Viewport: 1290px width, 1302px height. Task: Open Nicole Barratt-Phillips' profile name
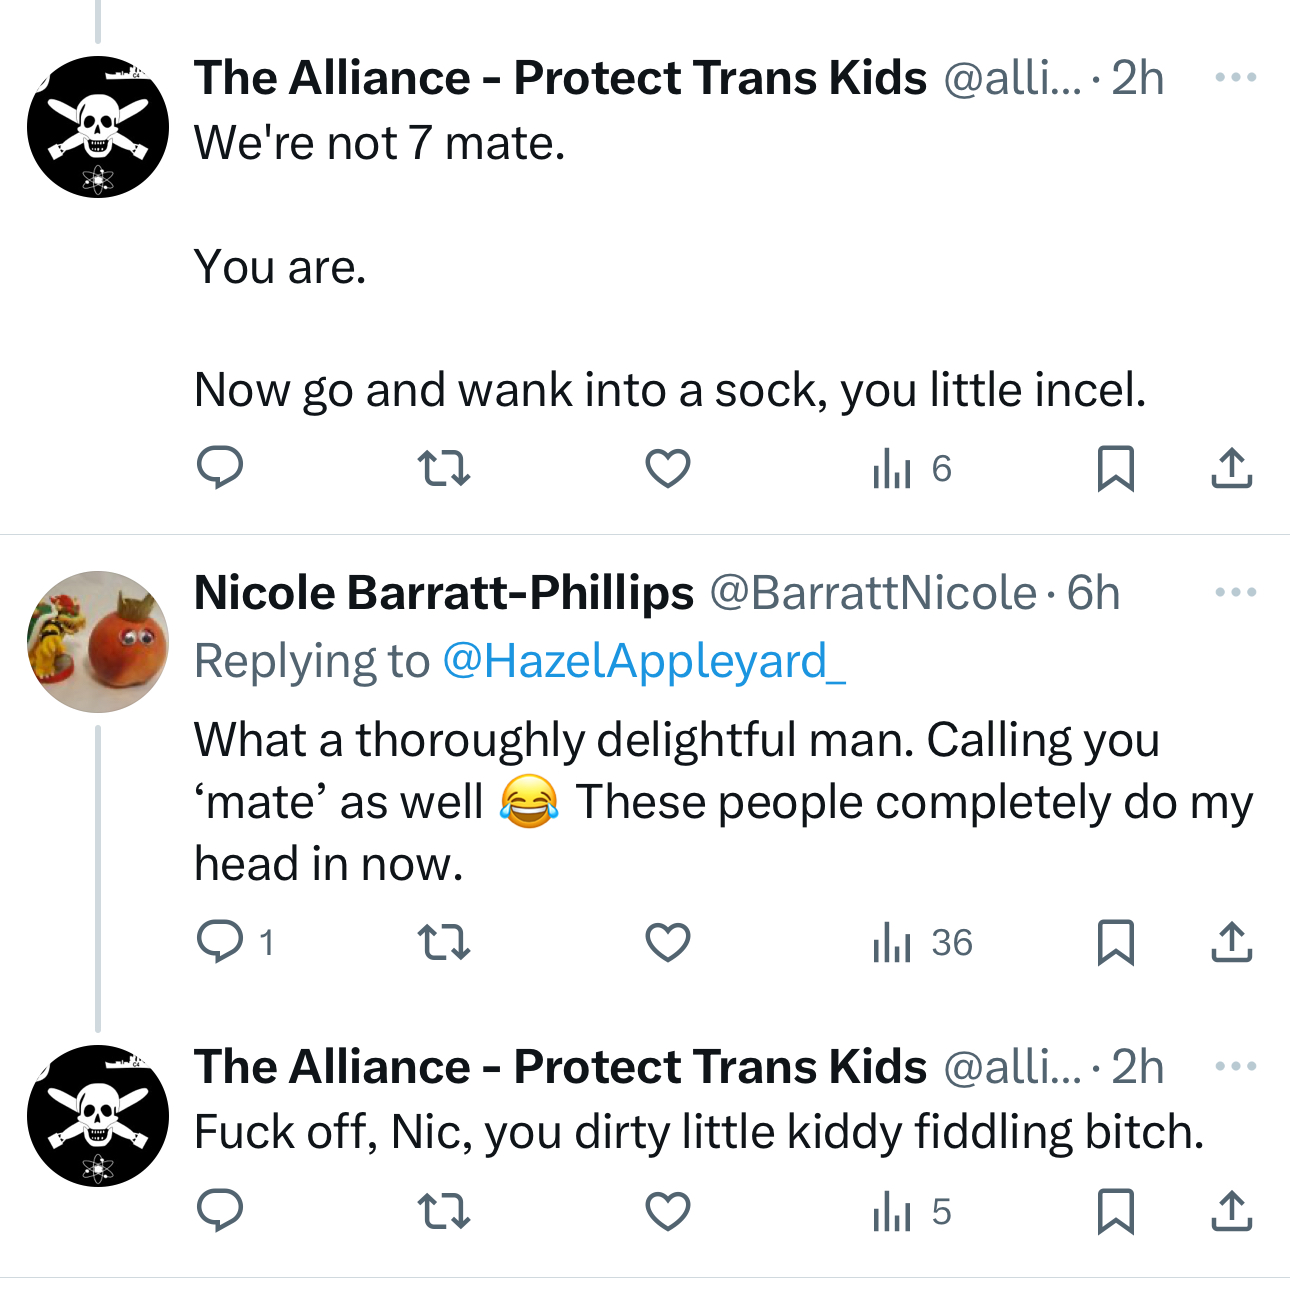[x=444, y=593]
